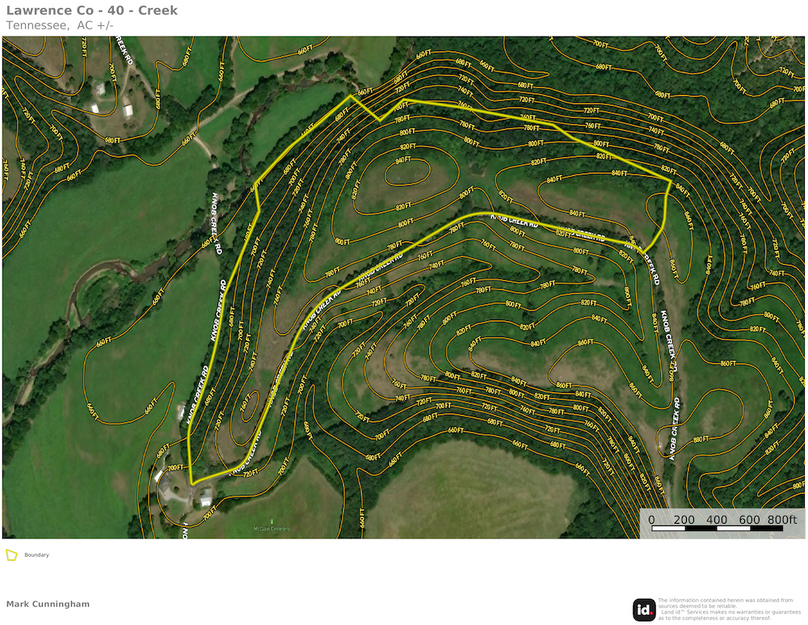Click the V-shaped notch on the northern boundary
The width and height of the screenshot is (808, 625).
(378, 120)
